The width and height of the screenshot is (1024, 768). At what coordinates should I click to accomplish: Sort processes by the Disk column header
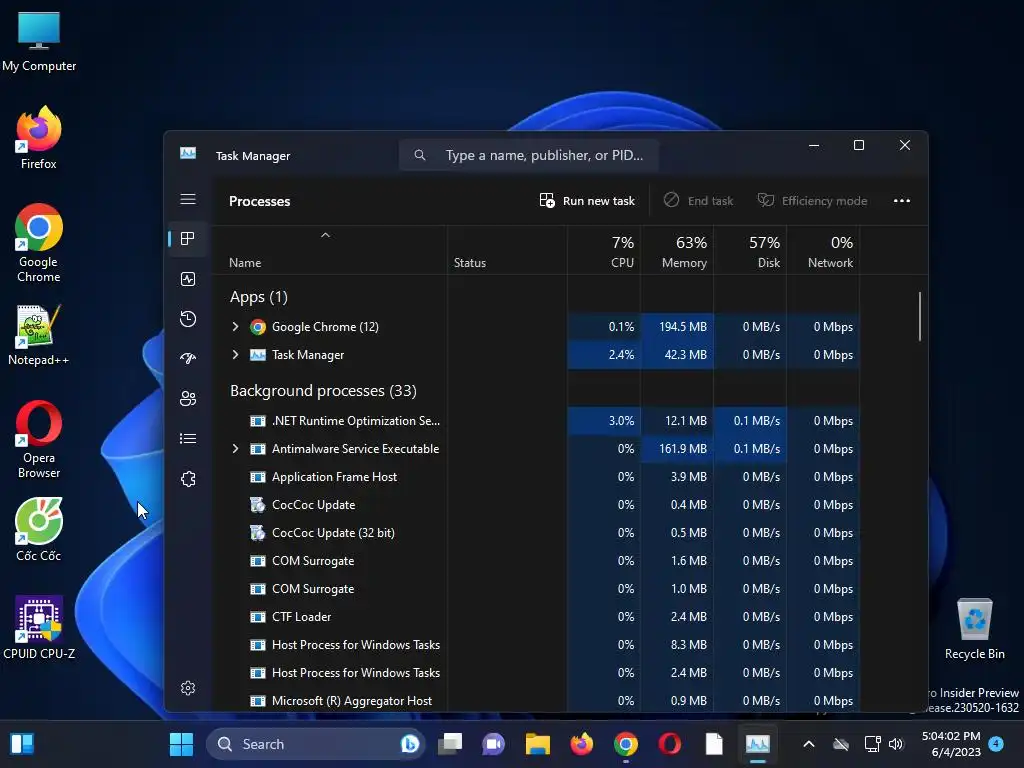pos(750,251)
